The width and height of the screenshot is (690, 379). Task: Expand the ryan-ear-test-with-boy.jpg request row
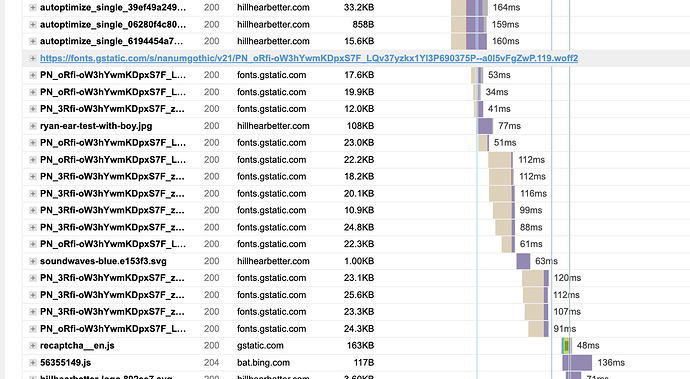[33, 126]
